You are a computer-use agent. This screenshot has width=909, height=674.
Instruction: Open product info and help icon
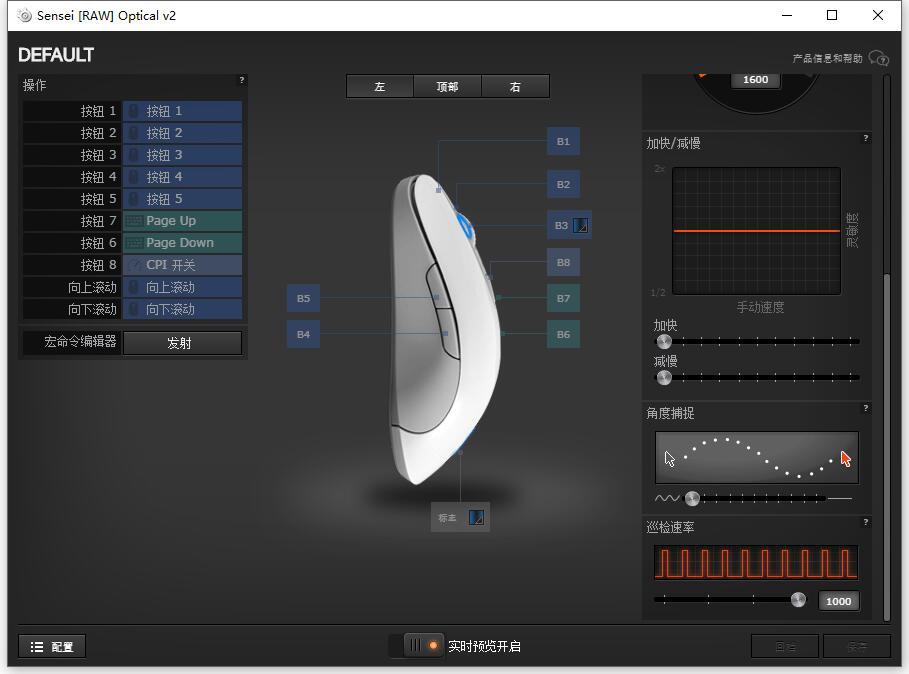[878, 59]
